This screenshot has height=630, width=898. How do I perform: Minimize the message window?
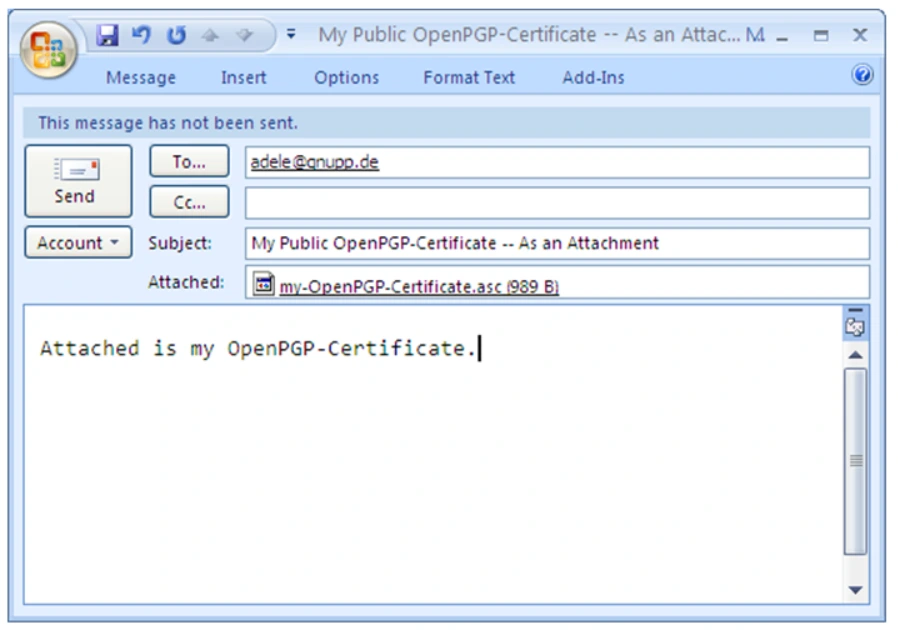pyautogui.click(x=783, y=36)
